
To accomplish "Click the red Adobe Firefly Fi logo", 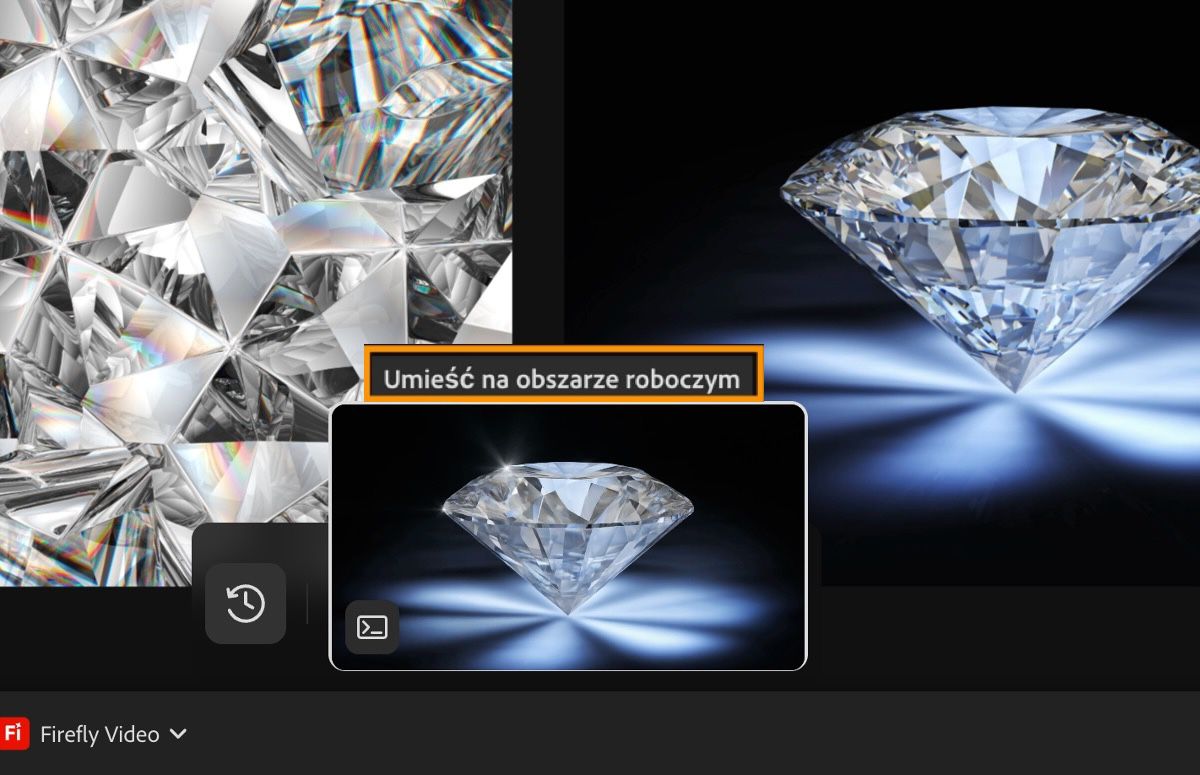I will coord(14,733).
